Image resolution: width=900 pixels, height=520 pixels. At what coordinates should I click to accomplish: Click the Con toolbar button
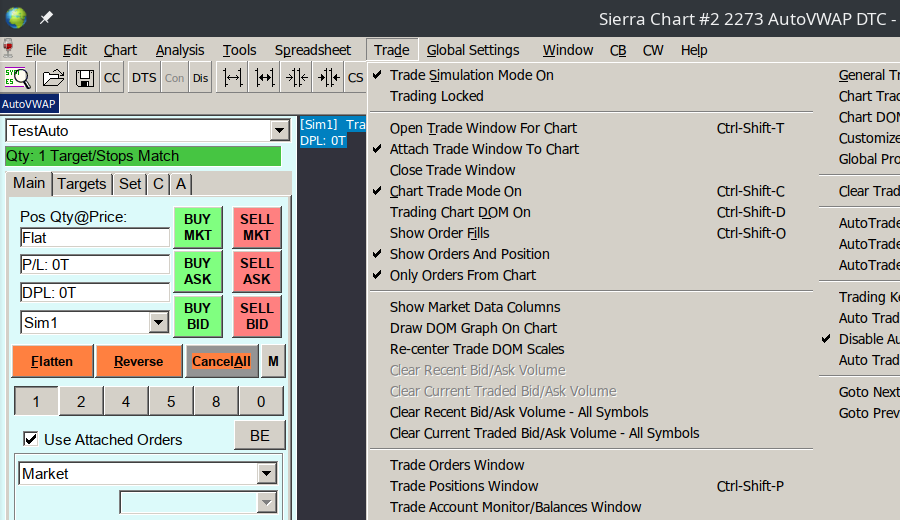174,77
